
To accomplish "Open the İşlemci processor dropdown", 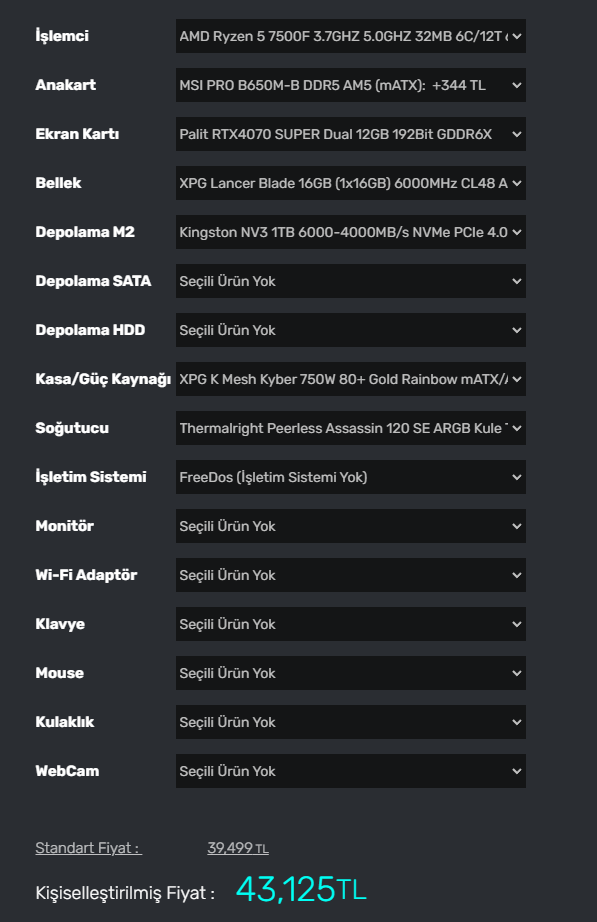I will (351, 36).
